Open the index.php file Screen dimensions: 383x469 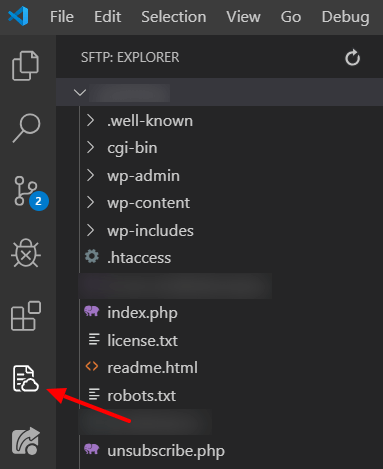[x=142, y=313]
